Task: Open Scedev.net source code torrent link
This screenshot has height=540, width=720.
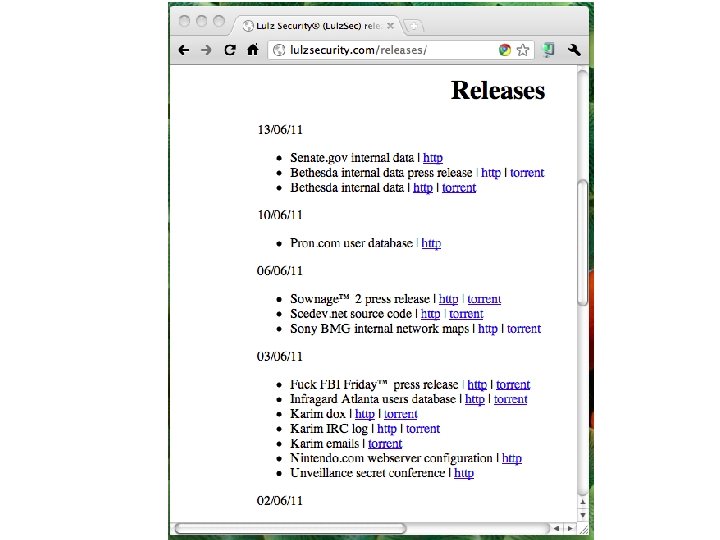Action: (466, 314)
